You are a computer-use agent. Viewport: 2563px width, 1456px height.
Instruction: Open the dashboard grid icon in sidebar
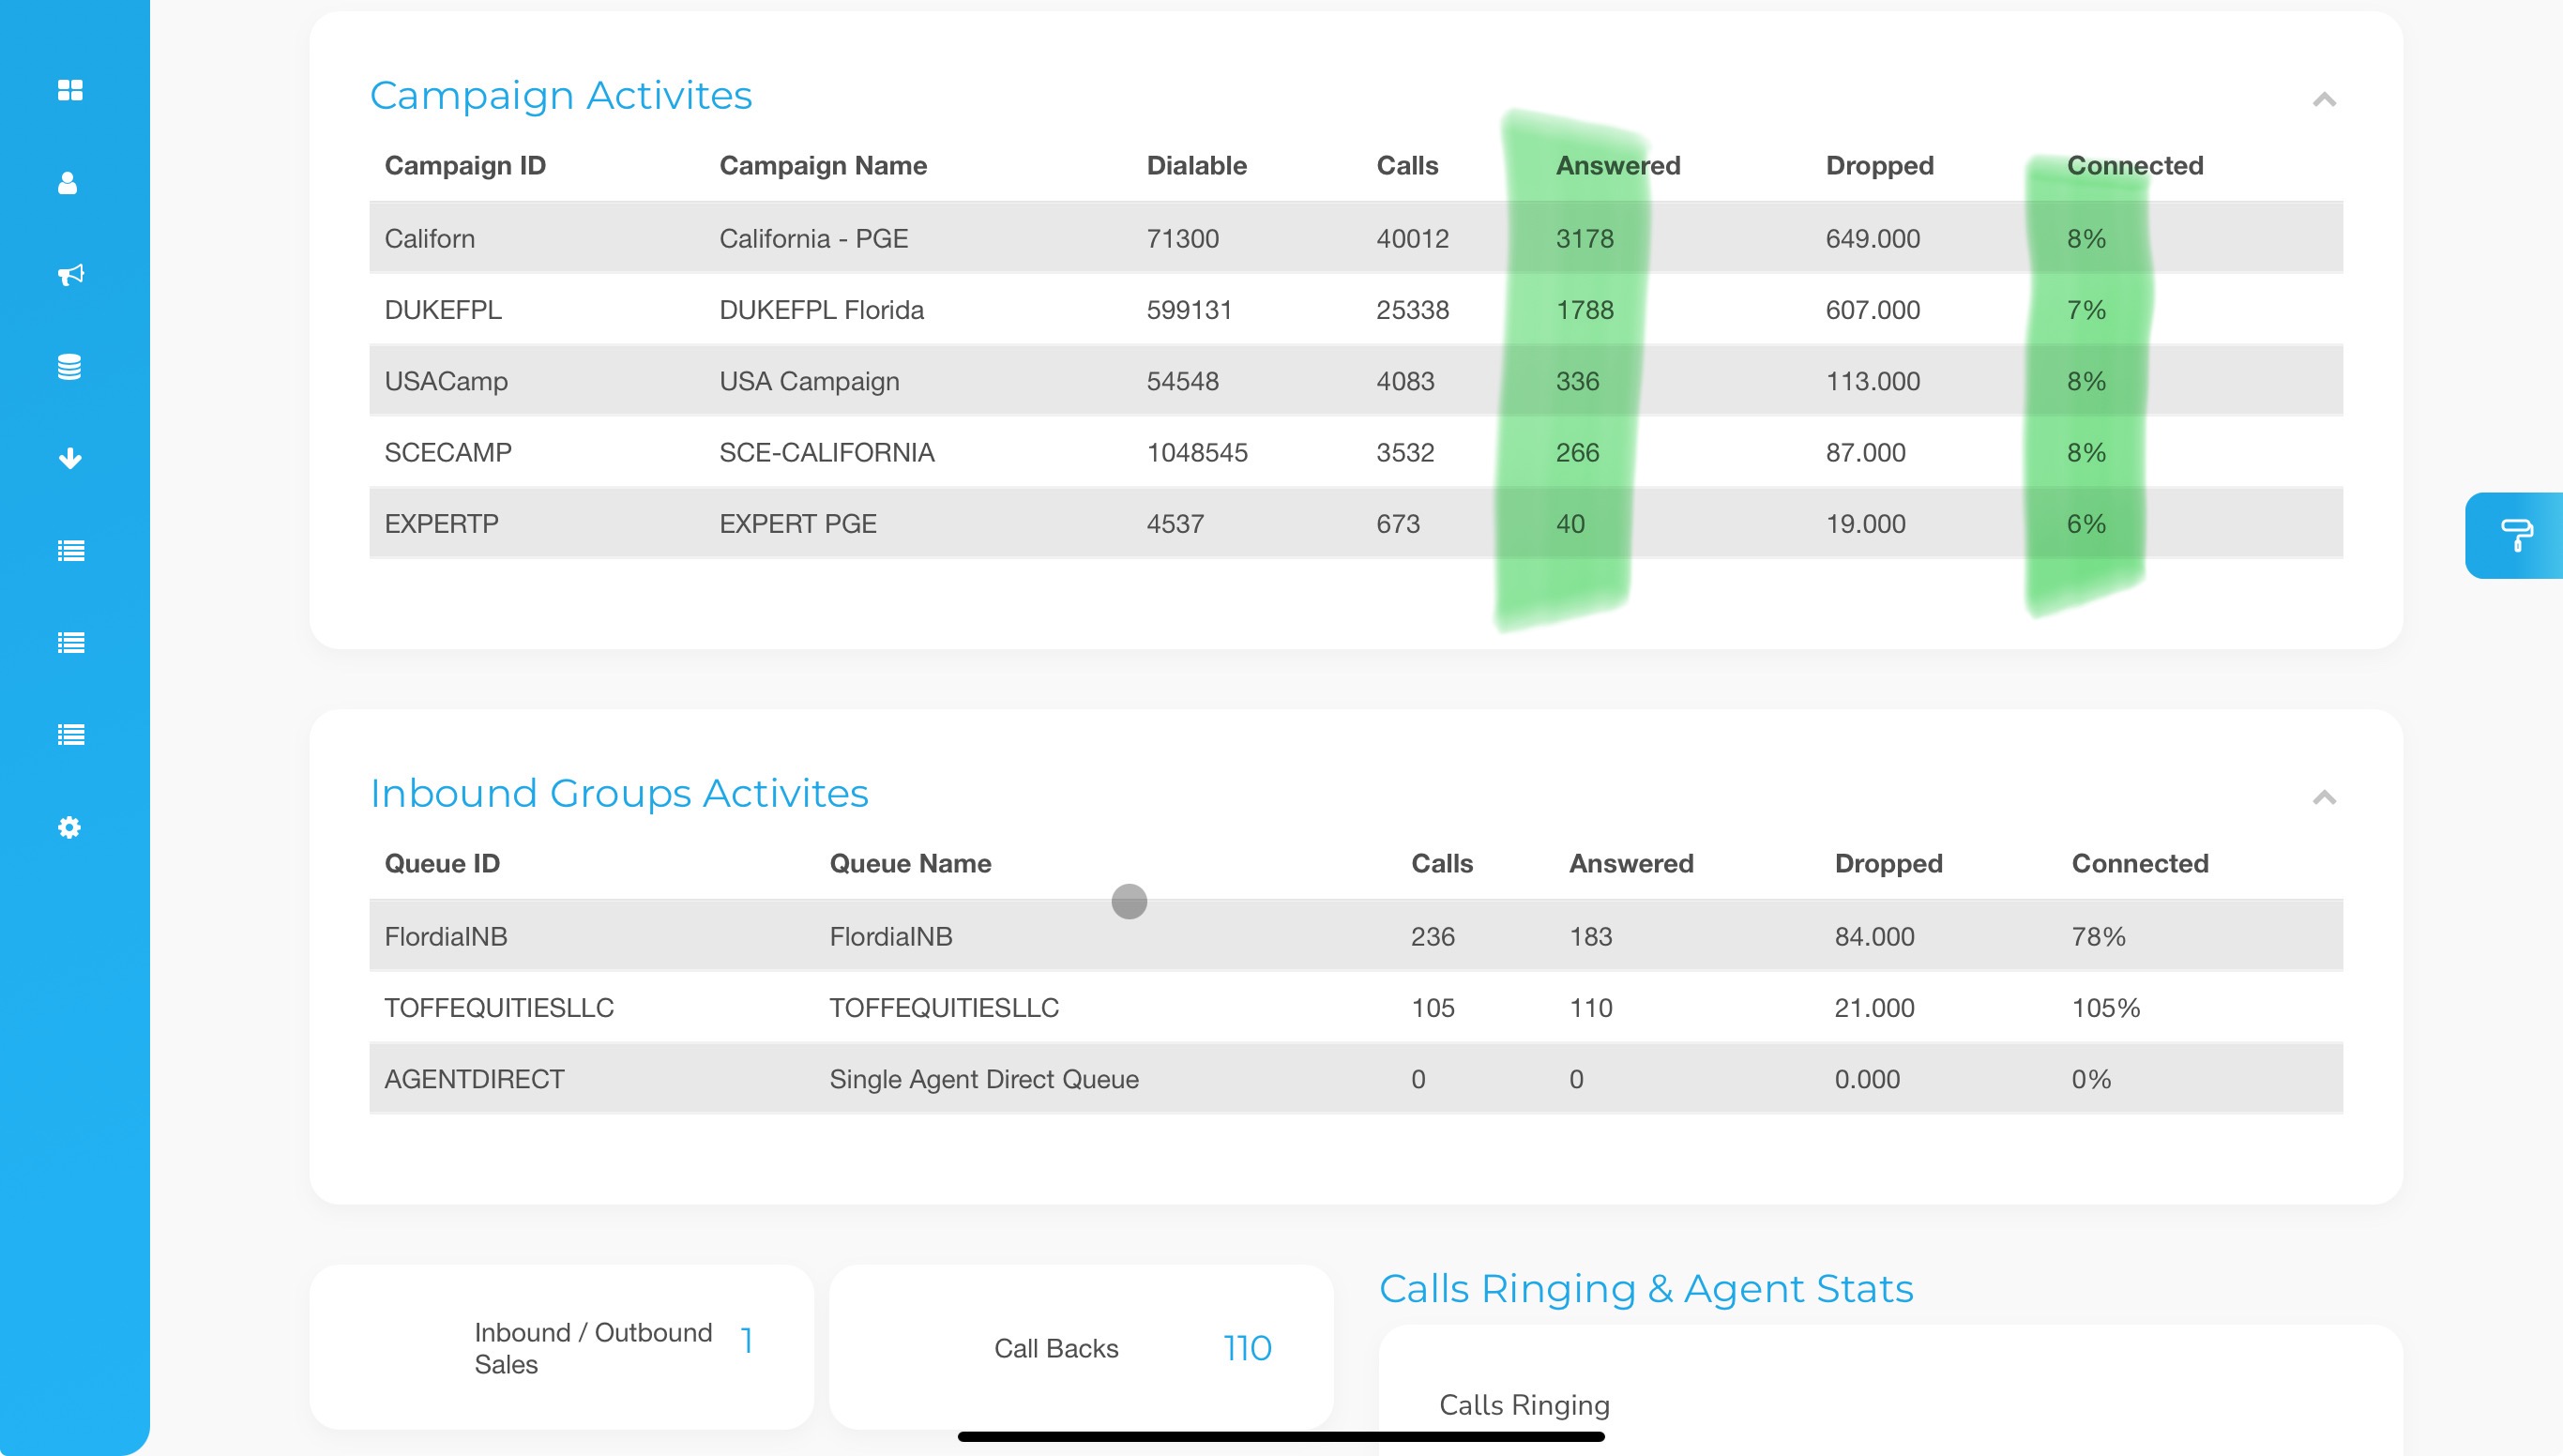[70, 90]
